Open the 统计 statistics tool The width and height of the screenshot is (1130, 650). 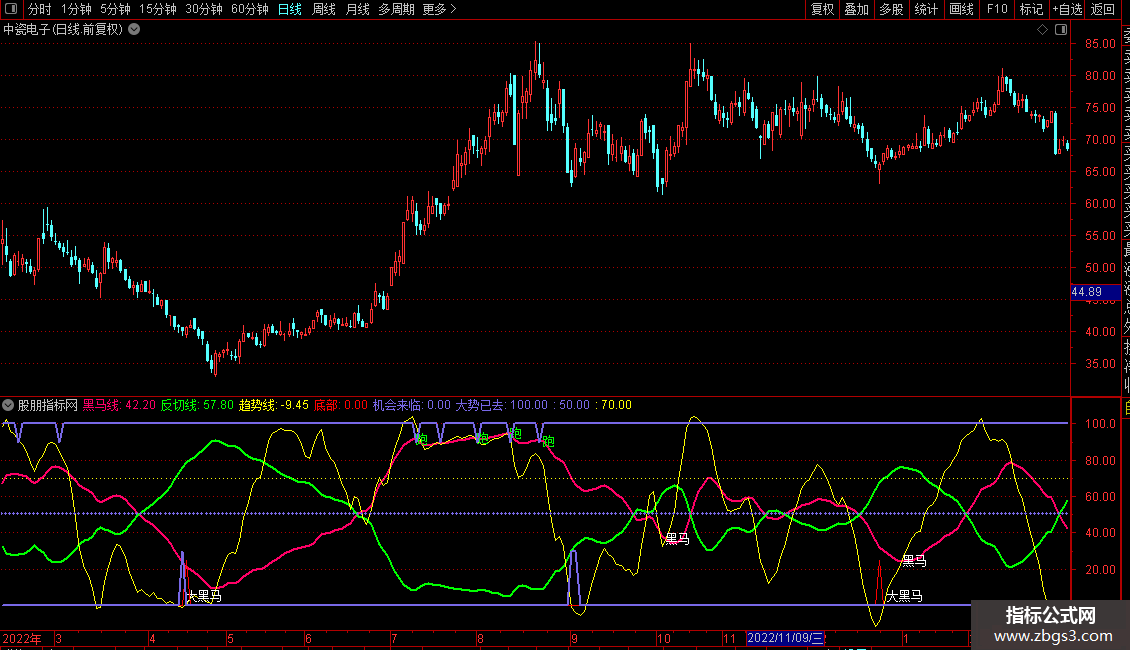coord(926,9)
